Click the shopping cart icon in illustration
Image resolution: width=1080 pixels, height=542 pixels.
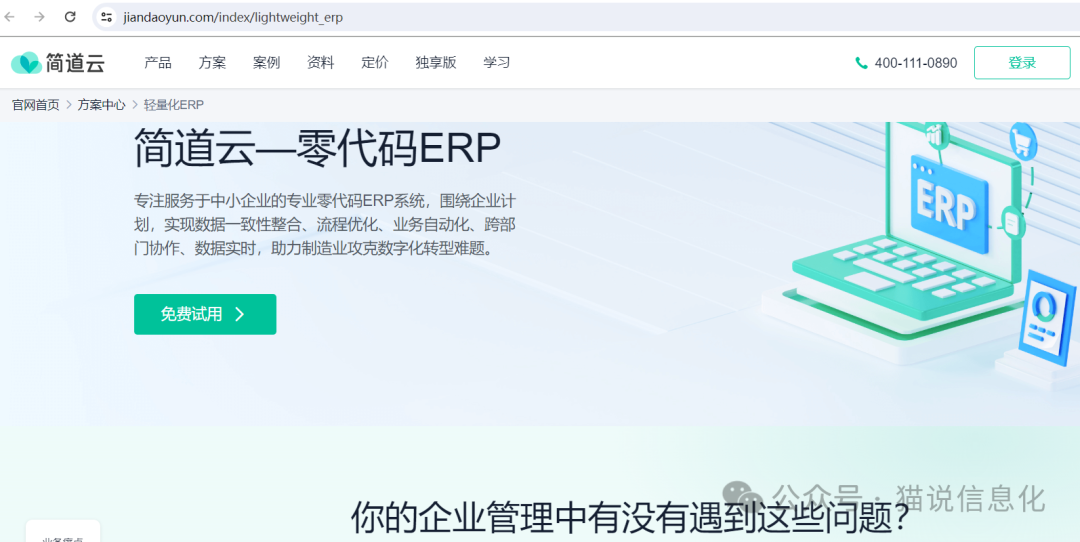point(1023,140)
